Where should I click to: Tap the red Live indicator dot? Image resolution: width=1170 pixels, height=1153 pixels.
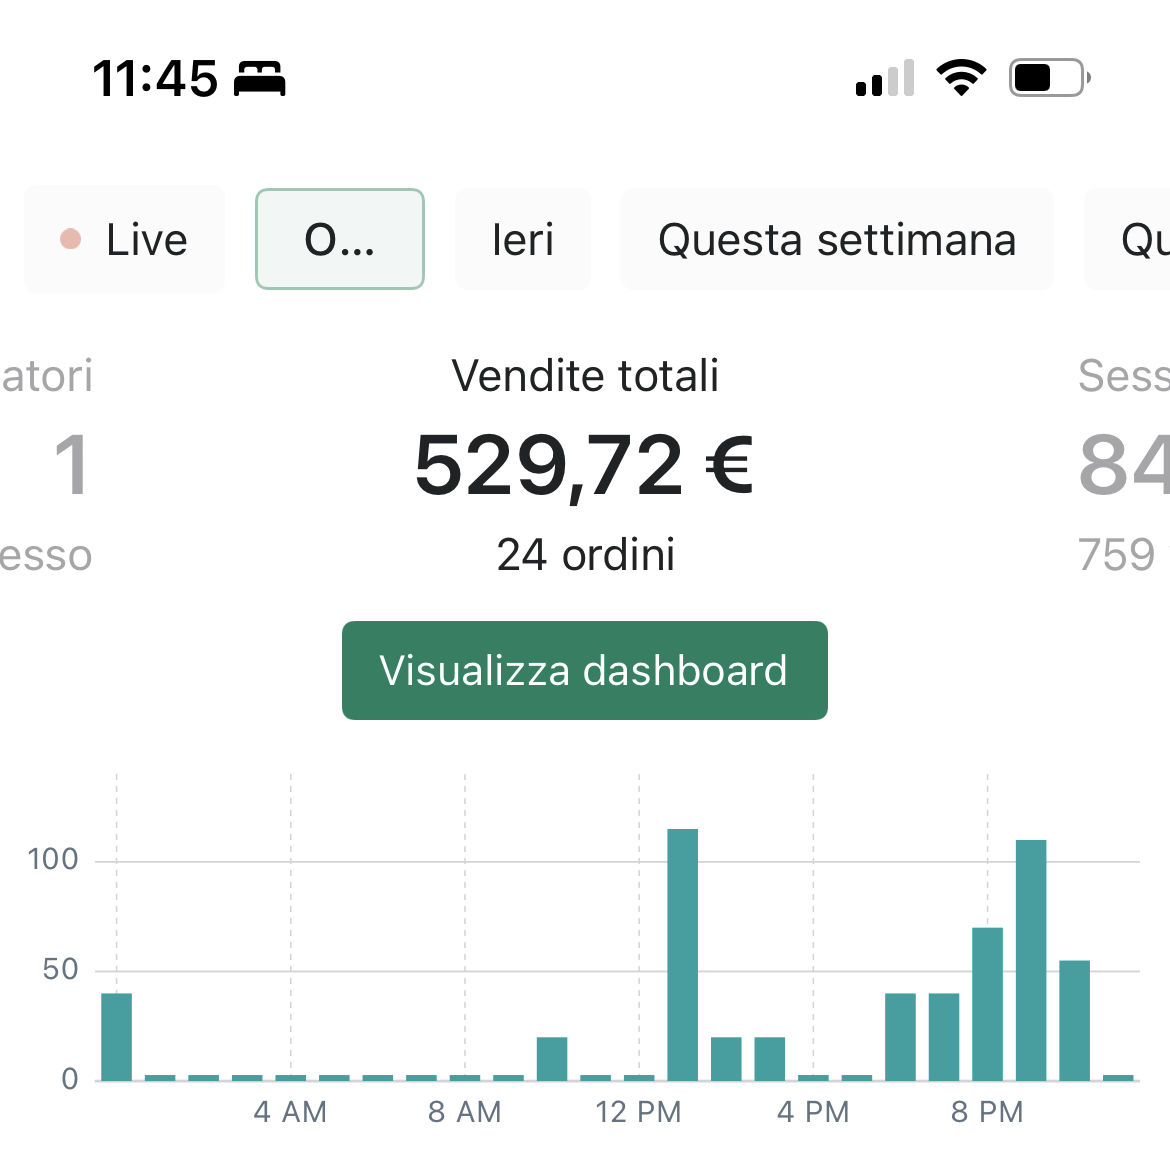click(70, 239)
